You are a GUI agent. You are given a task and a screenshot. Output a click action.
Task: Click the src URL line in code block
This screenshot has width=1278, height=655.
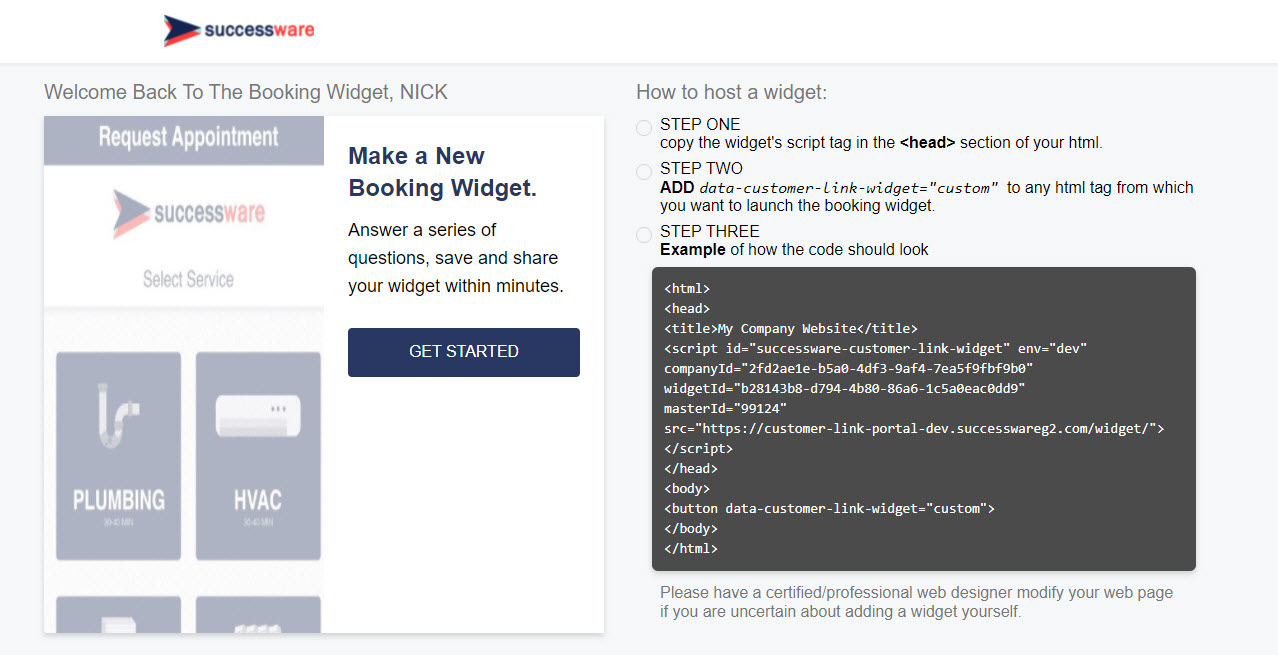point(914,429)
